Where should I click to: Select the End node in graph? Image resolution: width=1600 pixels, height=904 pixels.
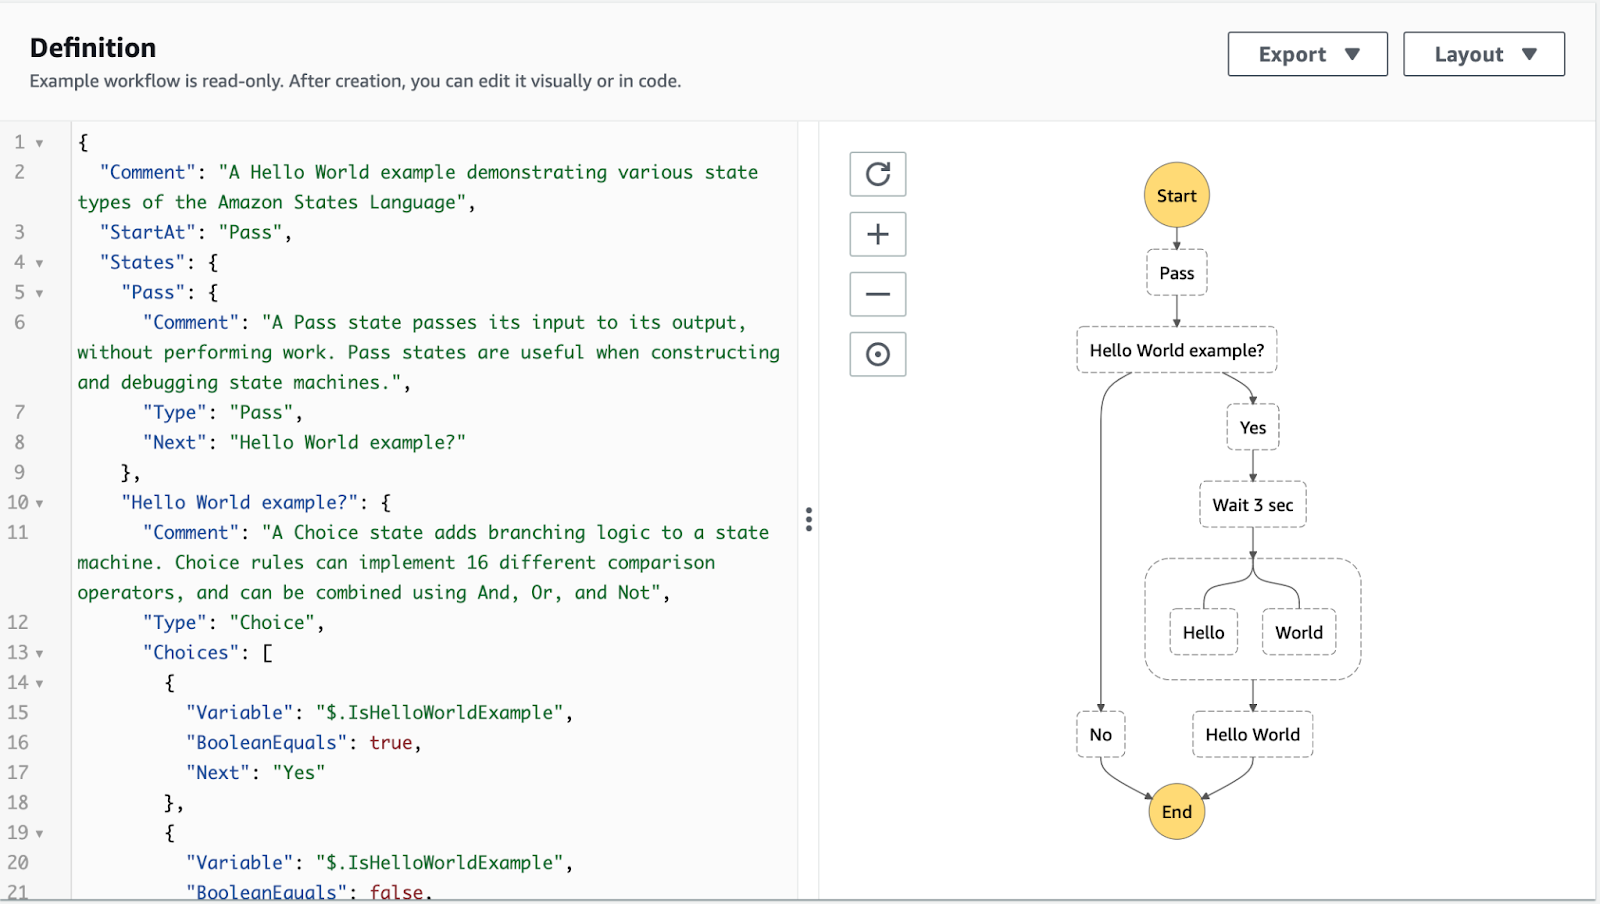[x=1176, y=811]
